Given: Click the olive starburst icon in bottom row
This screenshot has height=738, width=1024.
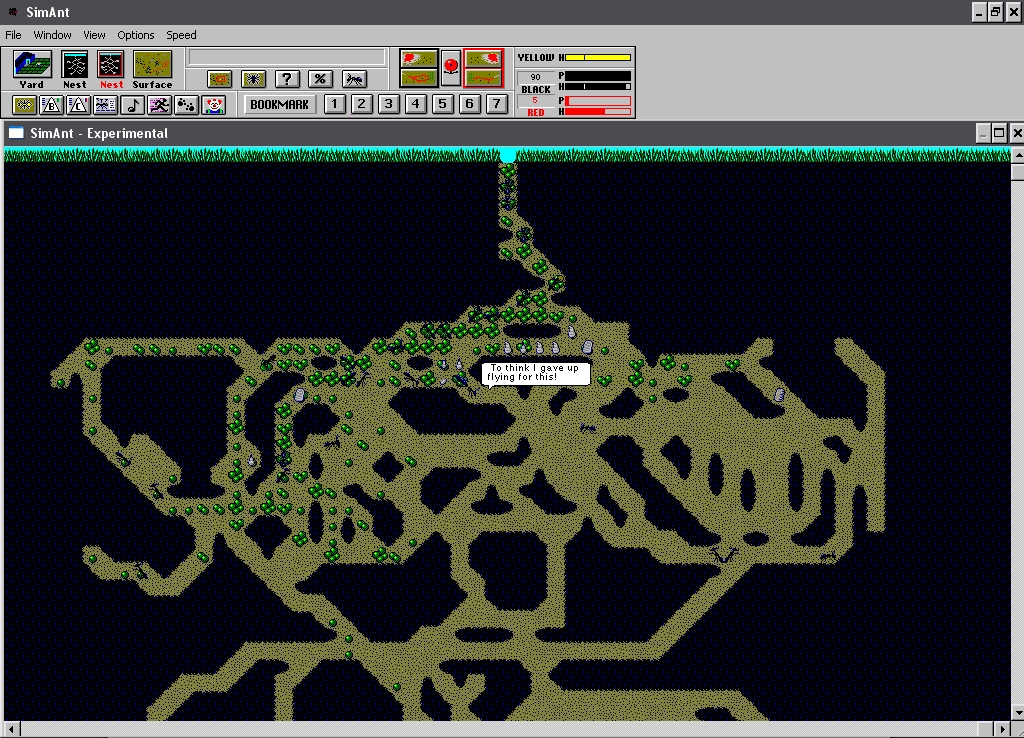Looking at the screenshot, I should coord(24,105).
